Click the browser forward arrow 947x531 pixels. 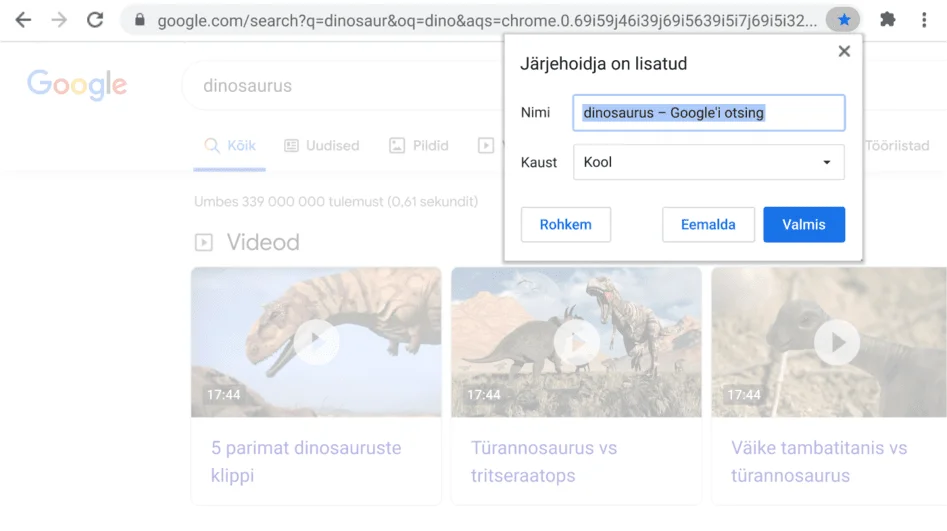pos(59,20)
